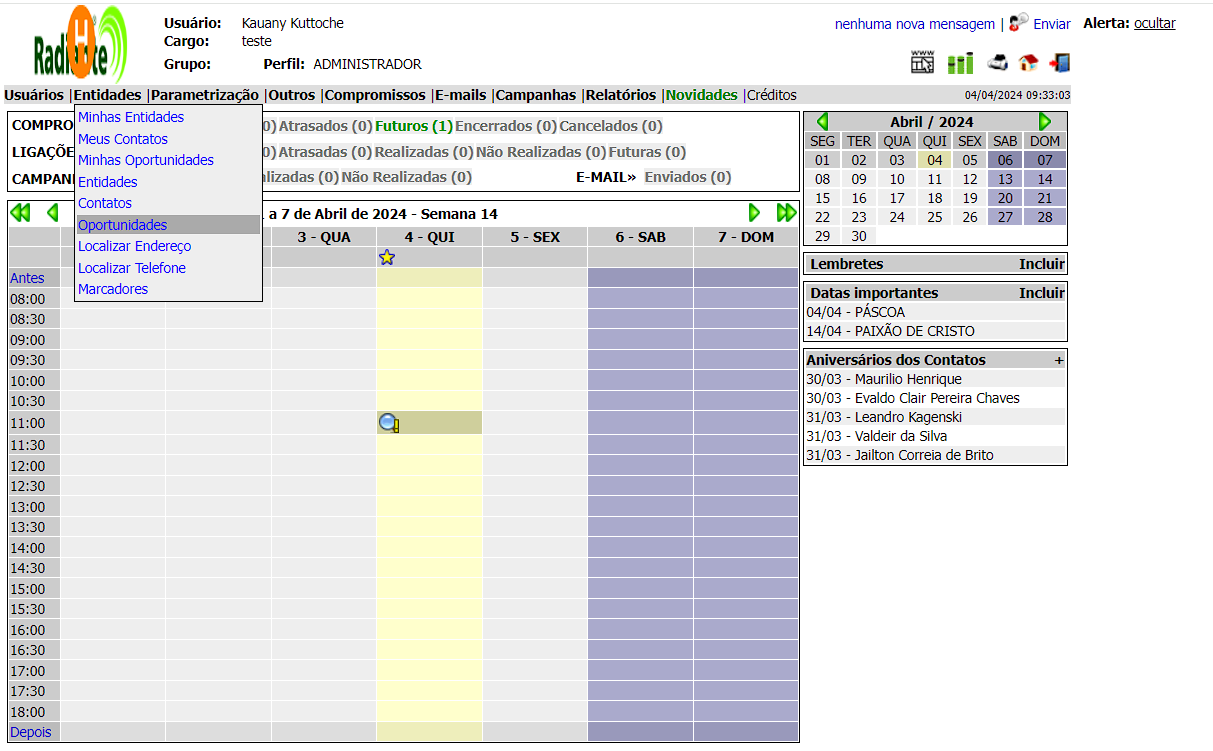This screenshot has width=1213, height=751.
Task: Click the yellow star on Thursday column
Action: point(387,258)
